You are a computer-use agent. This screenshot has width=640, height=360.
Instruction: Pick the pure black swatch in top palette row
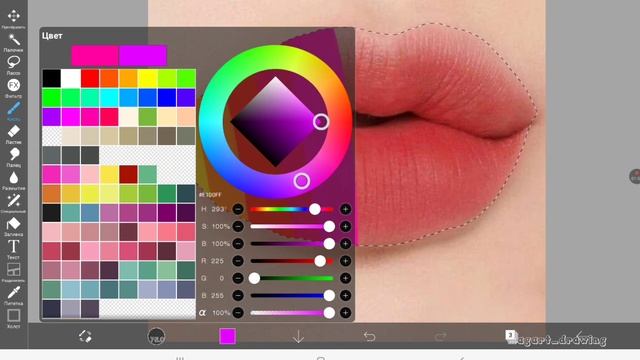point(51,78)
